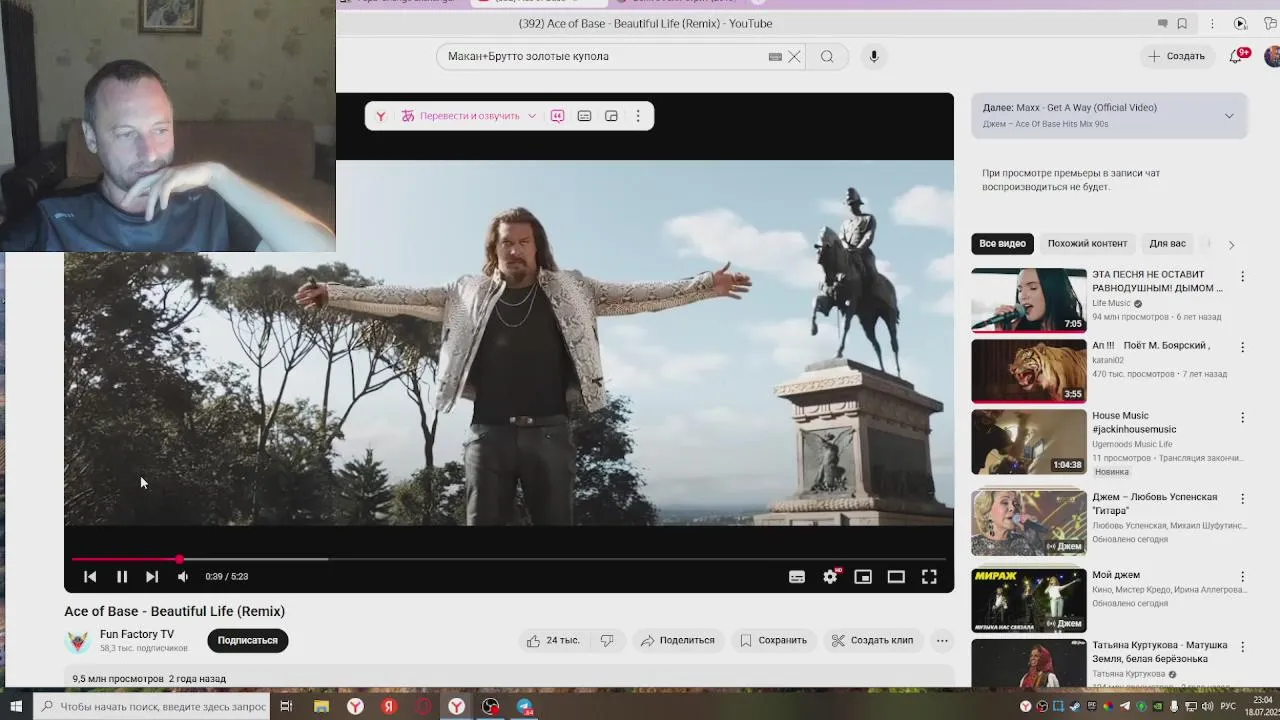Save the video with Сохранить
Viewport: 1280px width, 720px height.
[x=773, y=640]
